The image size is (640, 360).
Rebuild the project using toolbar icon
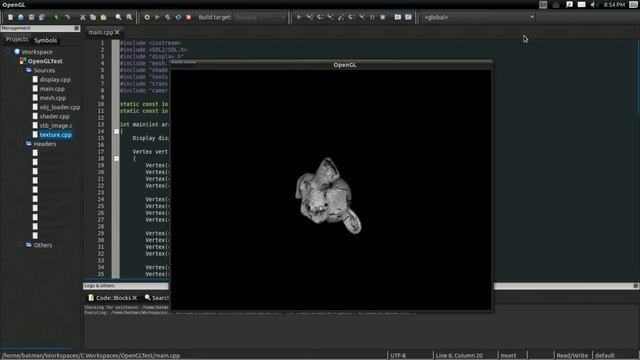178,17
